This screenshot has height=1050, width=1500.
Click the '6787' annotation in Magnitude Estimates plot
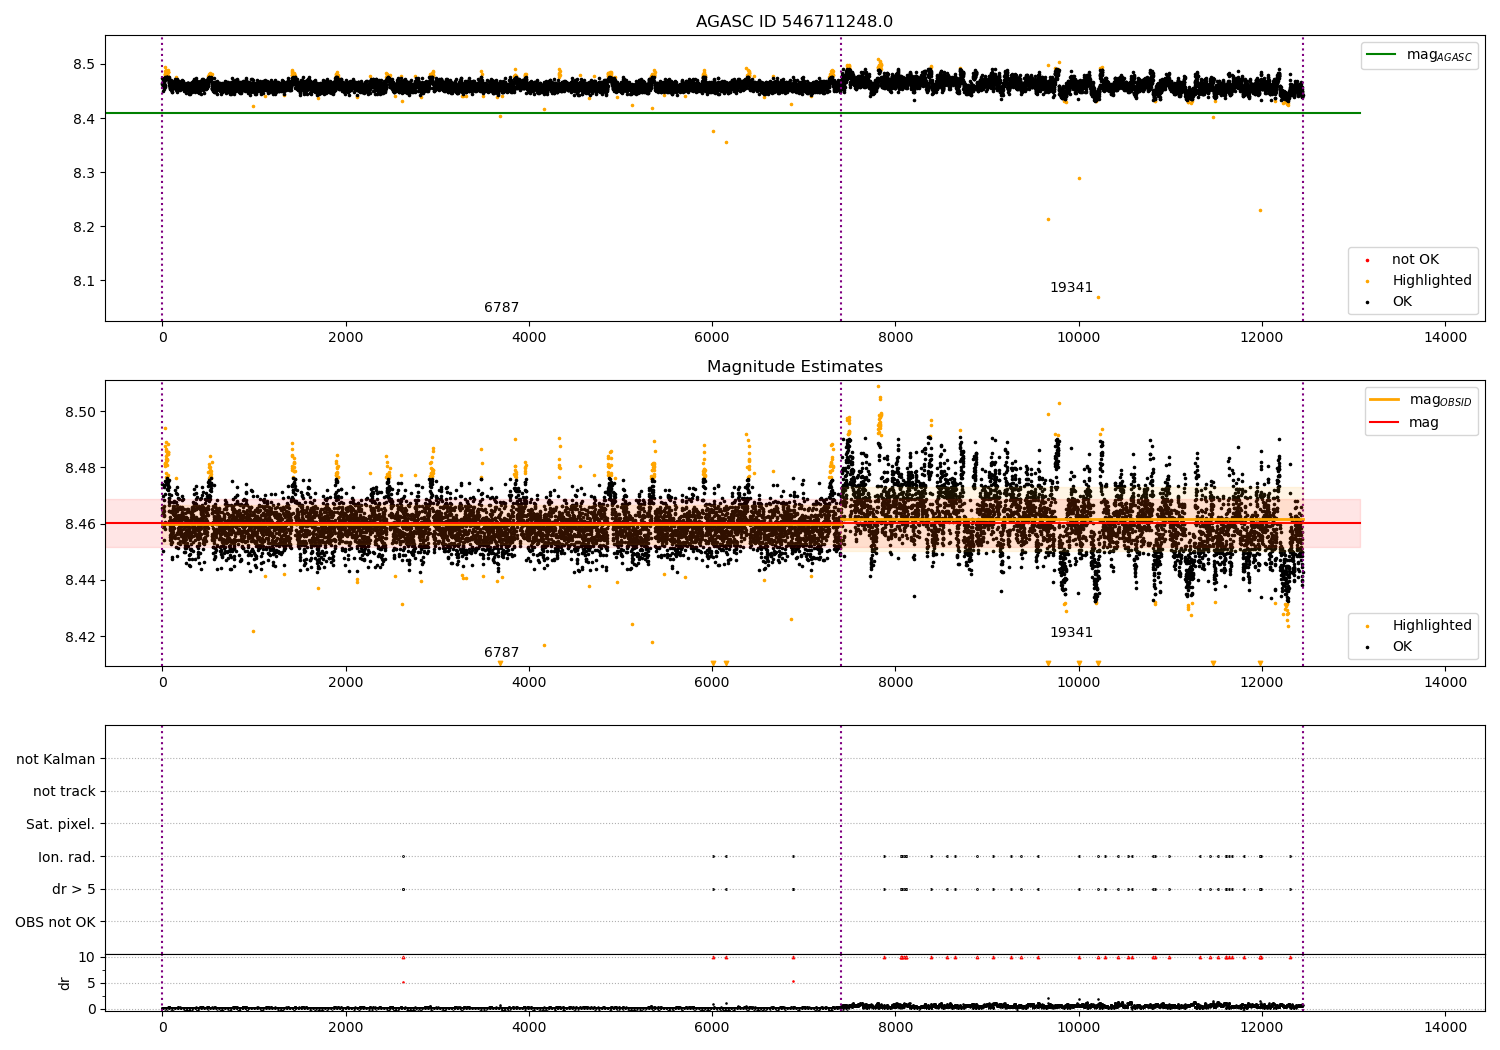[x=502, y=653]
